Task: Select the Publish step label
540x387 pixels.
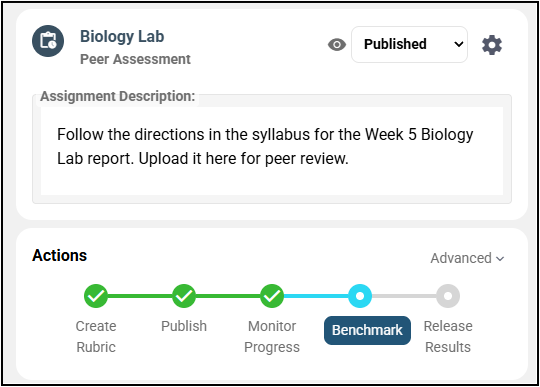Action: coord(184,326)
